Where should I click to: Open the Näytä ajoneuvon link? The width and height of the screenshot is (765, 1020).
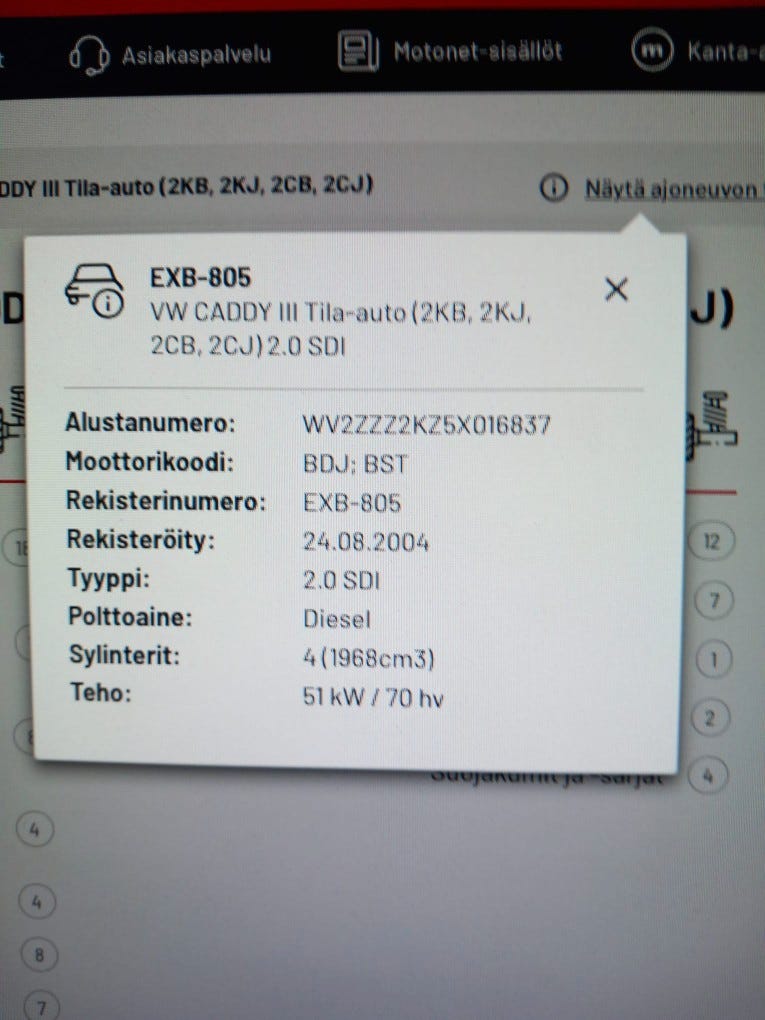(674, 189)
